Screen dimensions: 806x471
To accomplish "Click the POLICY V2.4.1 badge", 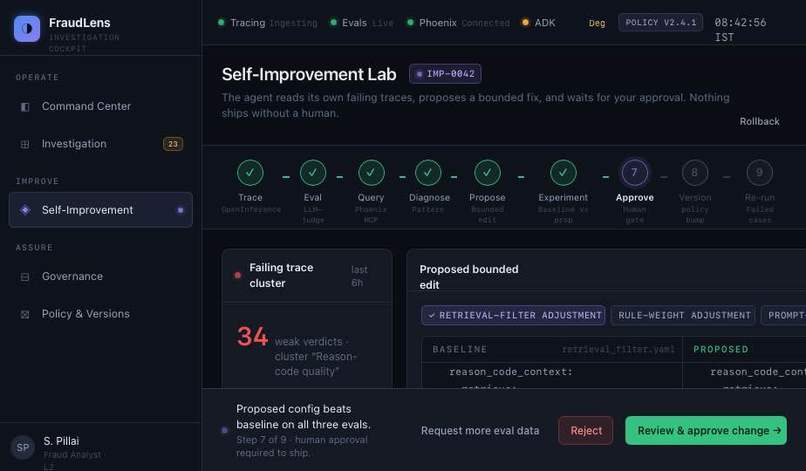I will pyautogui.click(x=661, y=23).
